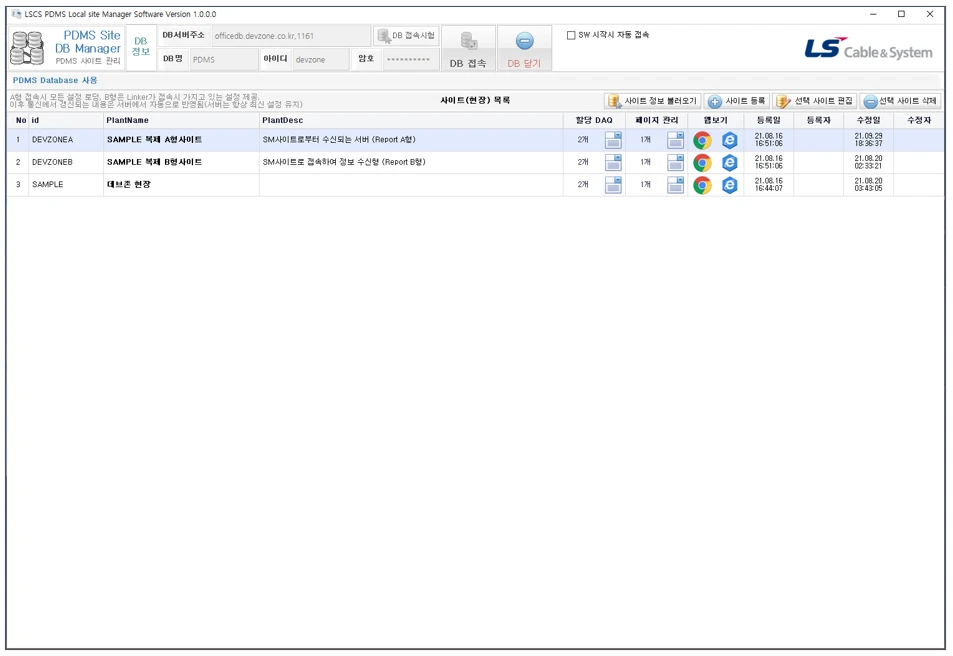The width and height of the screenshot is (953, 656).
Task: Click the DB명 field showing PDMS
Action: [x=224, y=60]
